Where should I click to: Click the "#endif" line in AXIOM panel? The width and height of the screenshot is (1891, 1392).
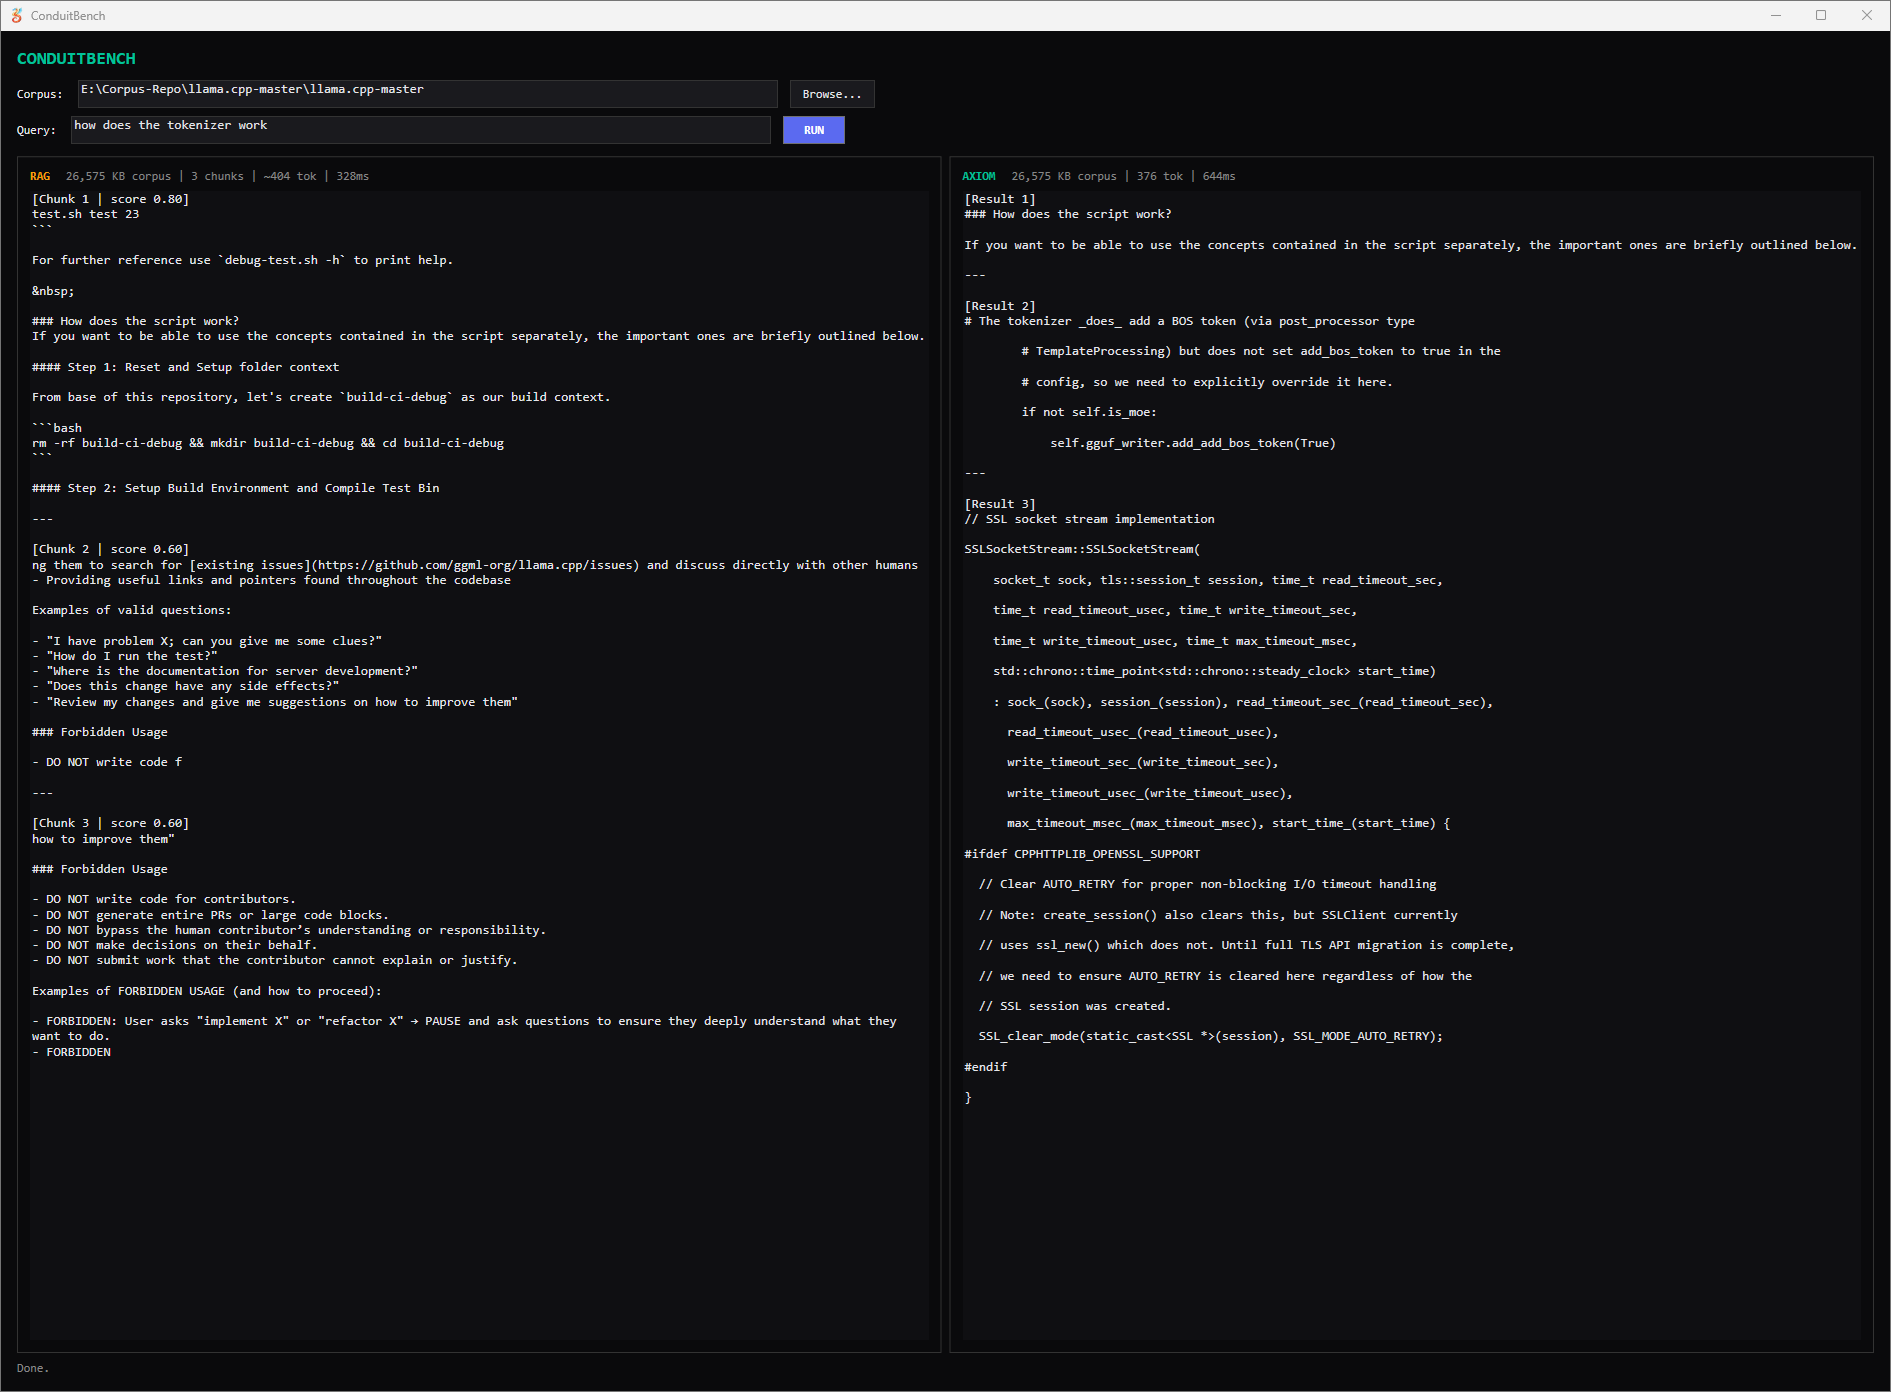pos(985,1067)
